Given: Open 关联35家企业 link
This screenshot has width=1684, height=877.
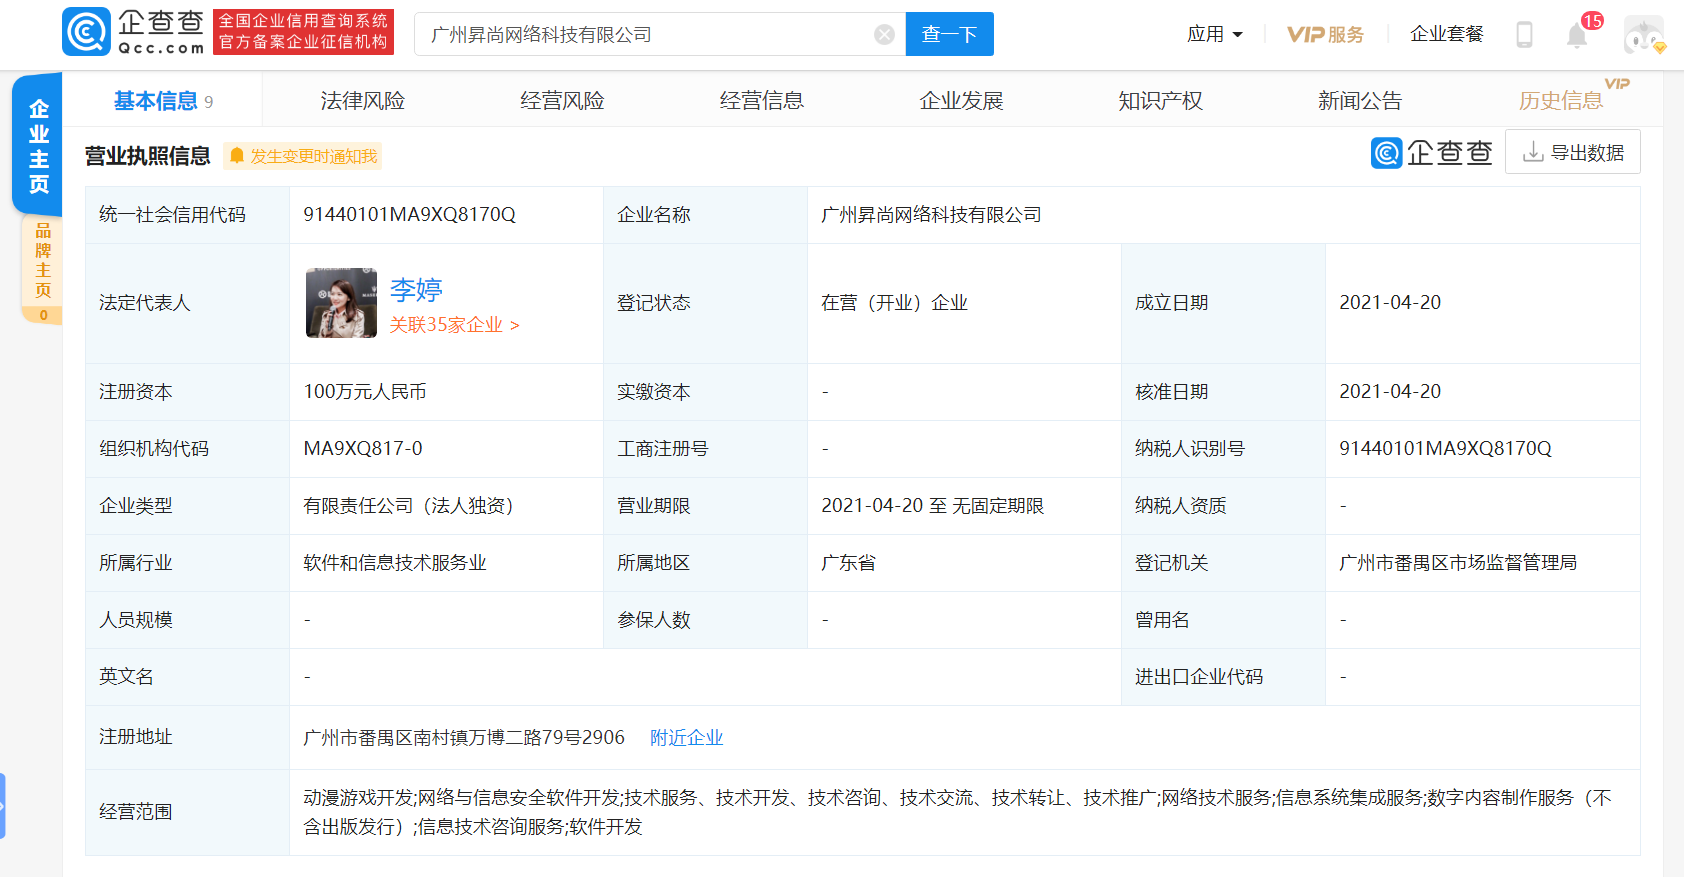Looking at the screenshot, I should click(x=454, y=325).
